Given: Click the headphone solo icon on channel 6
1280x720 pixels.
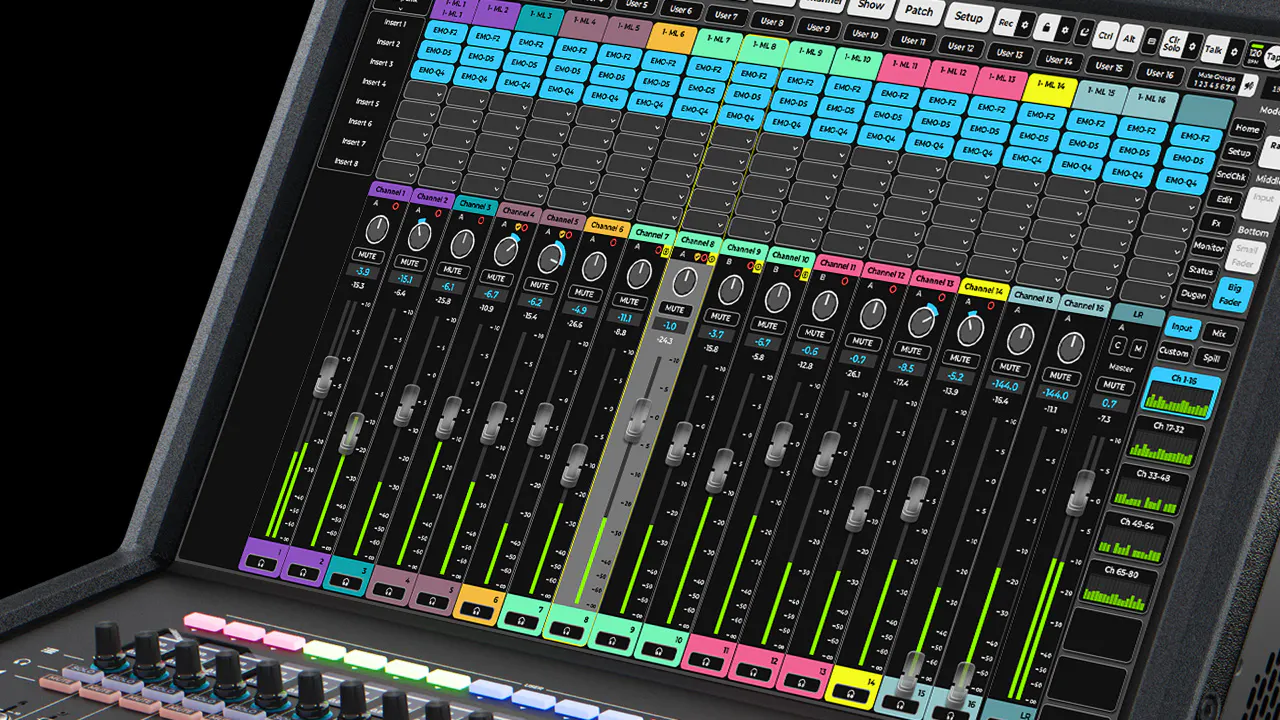Looking at the screenshot, I should [x=475, y=610].
